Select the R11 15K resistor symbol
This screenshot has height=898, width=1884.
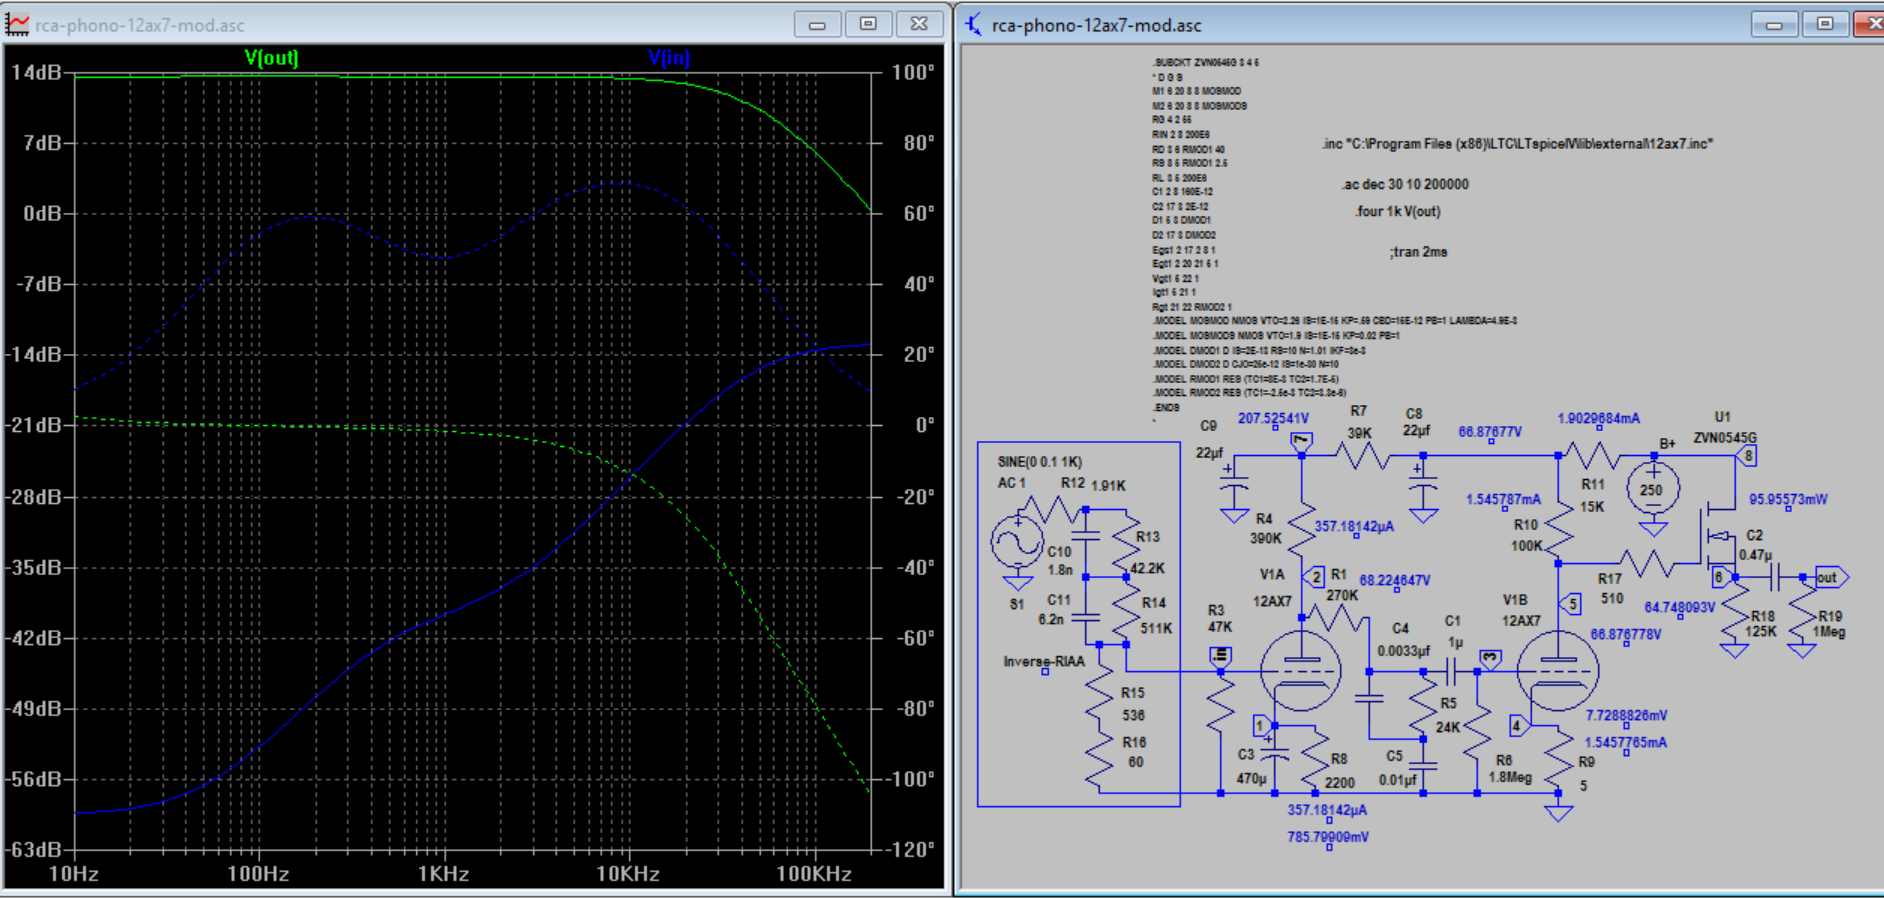(x=1590, y=457)
